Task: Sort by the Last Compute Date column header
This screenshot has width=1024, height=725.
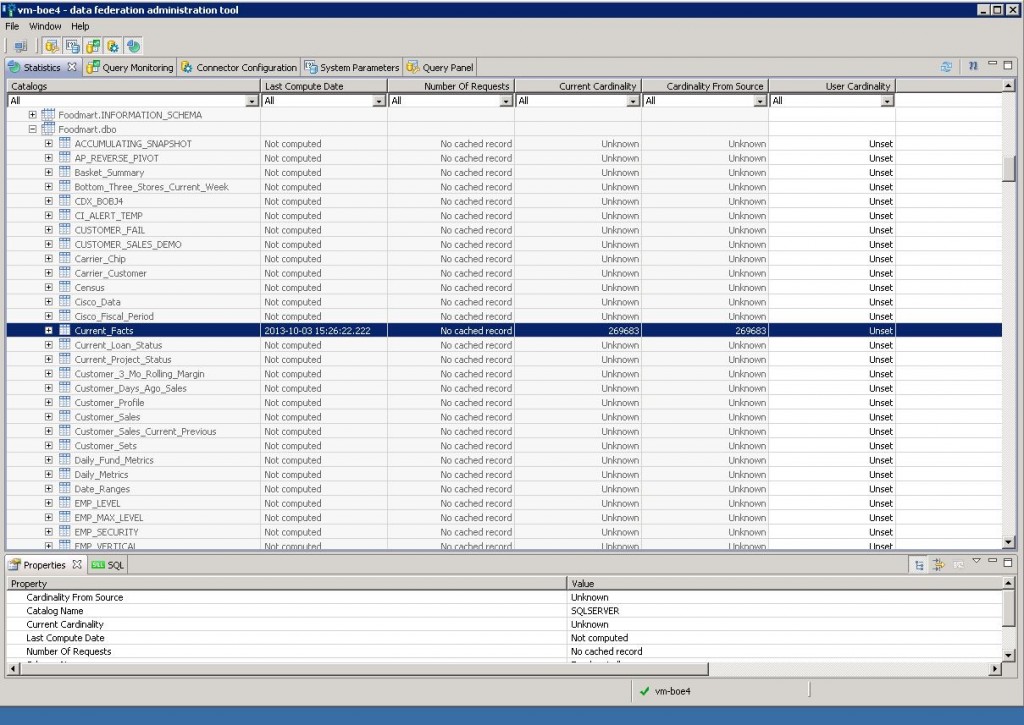Action: click(324, 86)
